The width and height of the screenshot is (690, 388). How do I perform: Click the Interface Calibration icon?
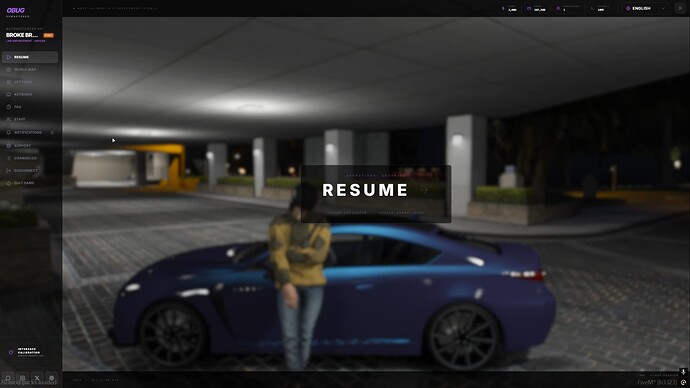coord(11,352)
